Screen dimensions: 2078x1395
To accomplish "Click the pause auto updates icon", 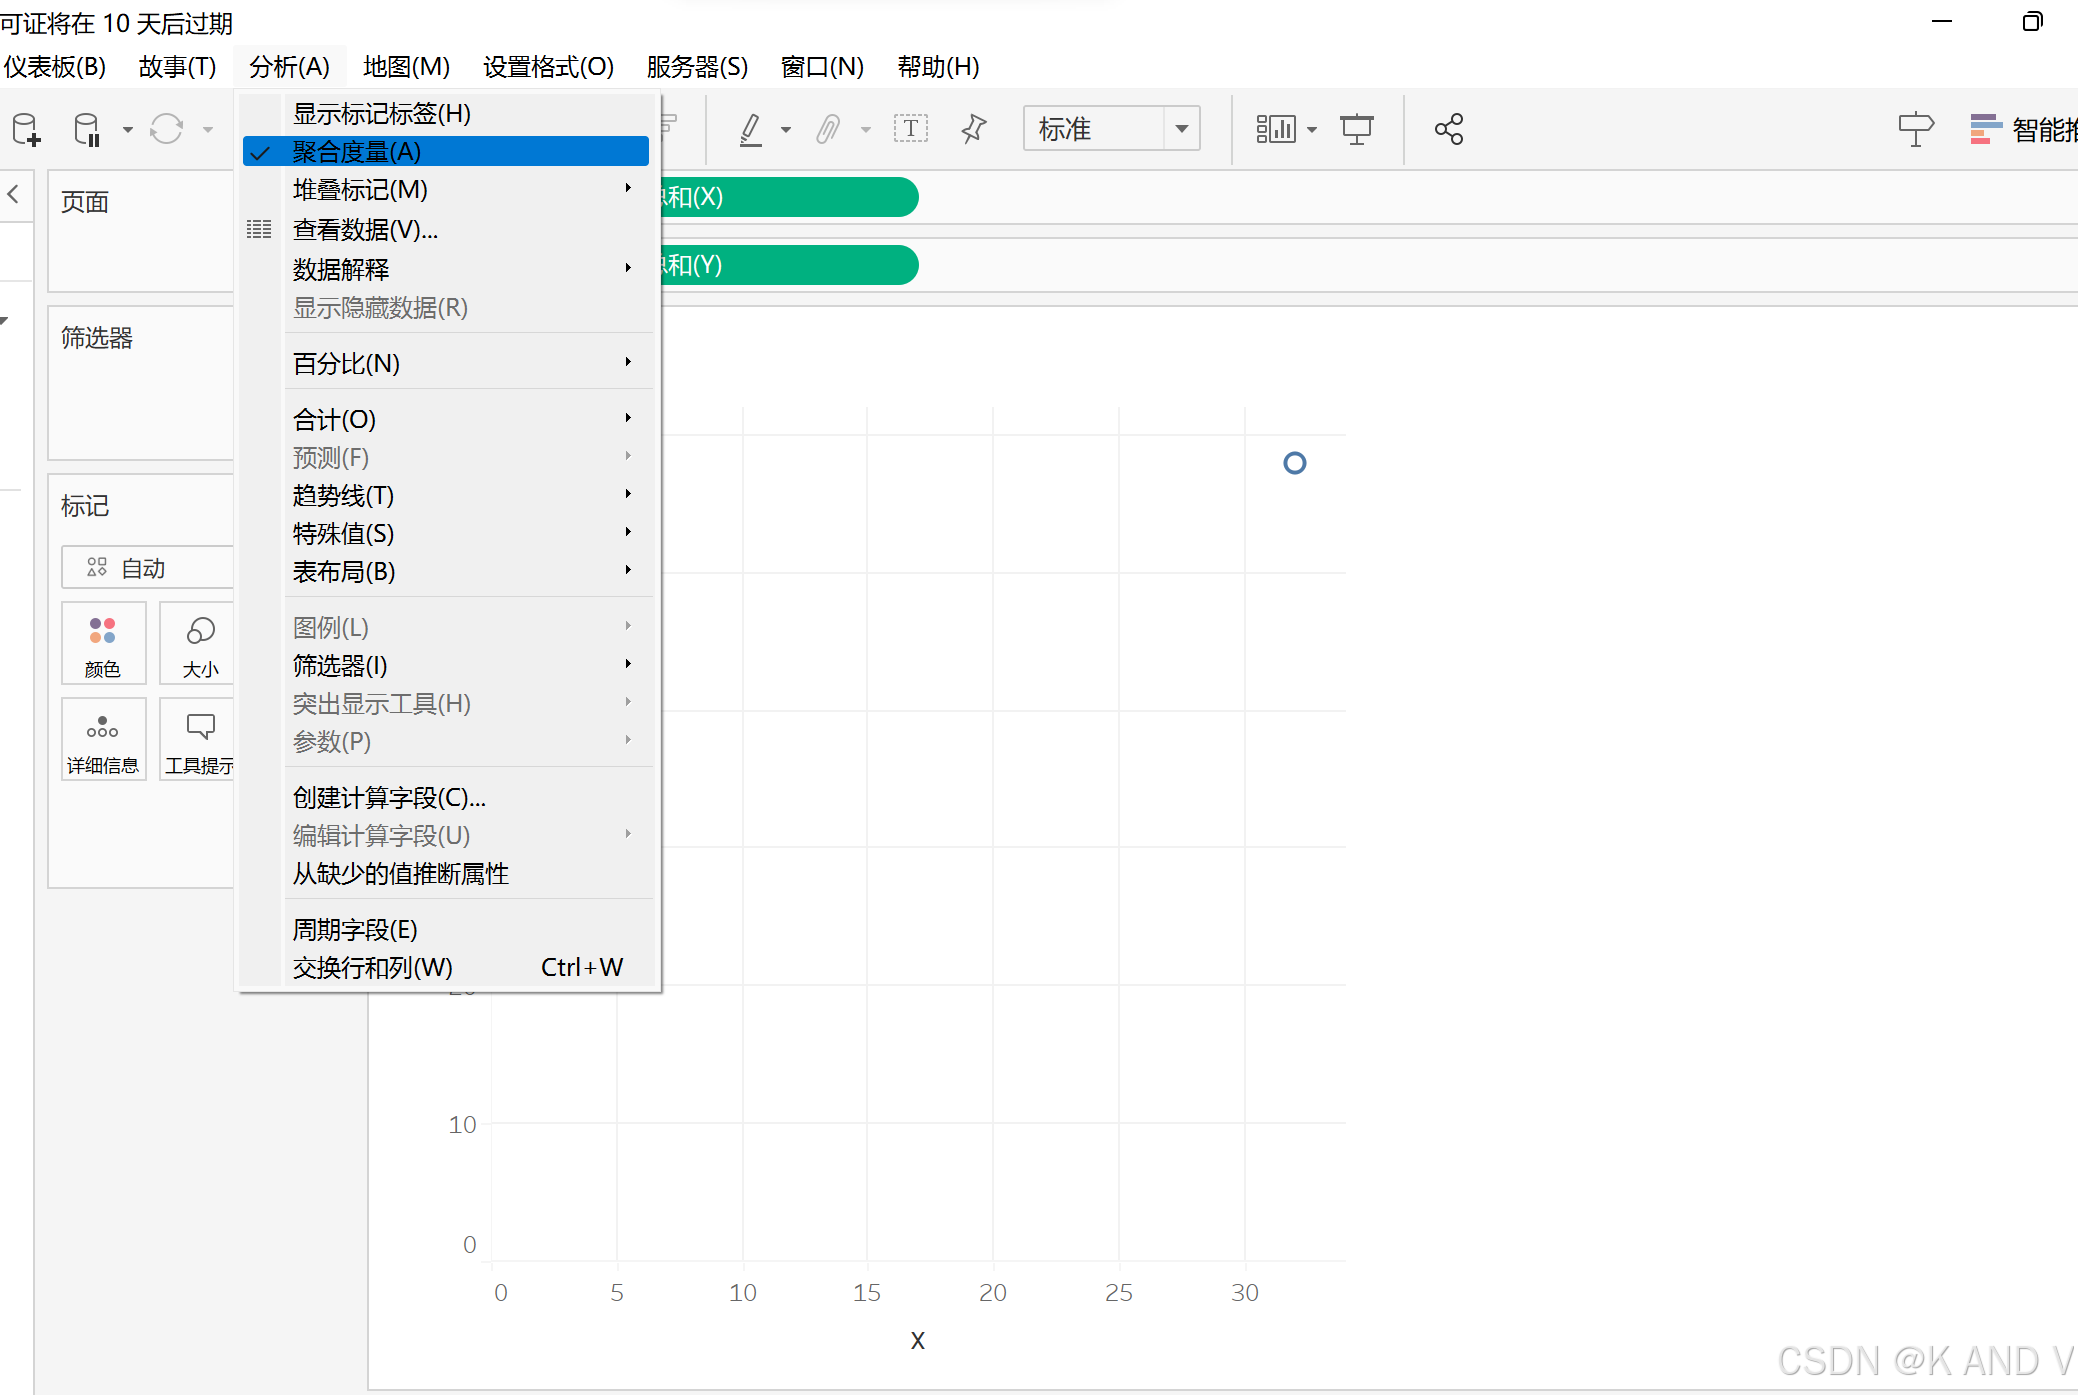I will click(x=88, y=130).
